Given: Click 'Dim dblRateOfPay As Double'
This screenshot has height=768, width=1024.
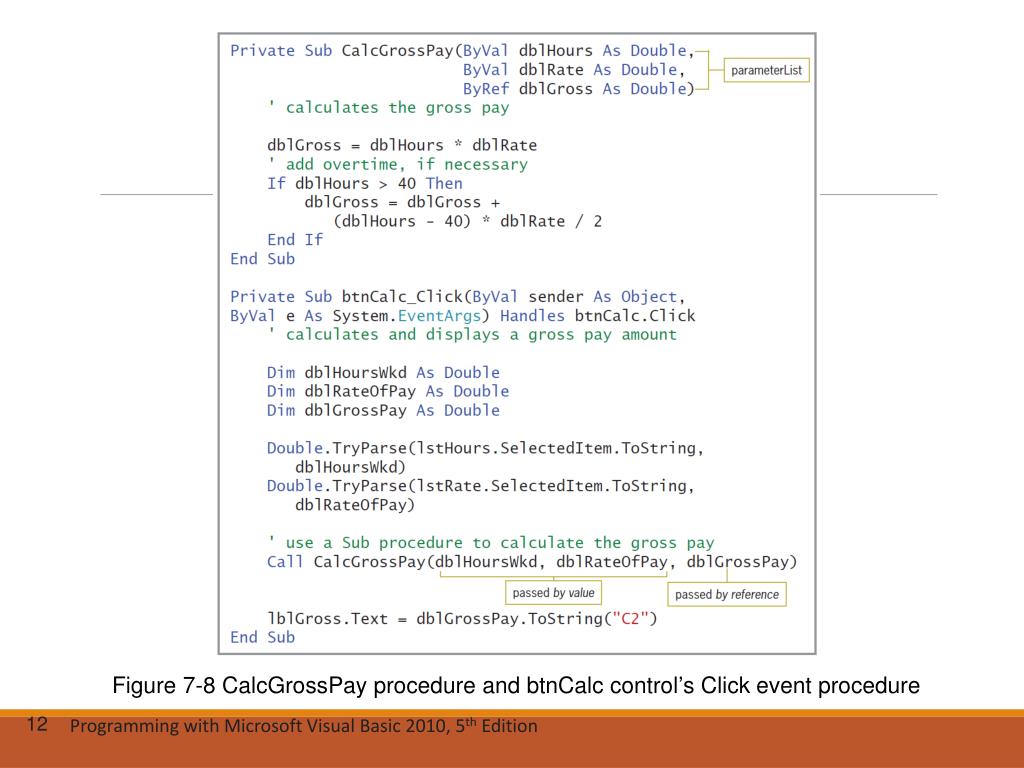Looking at the screenshot, I should point(388,391).
